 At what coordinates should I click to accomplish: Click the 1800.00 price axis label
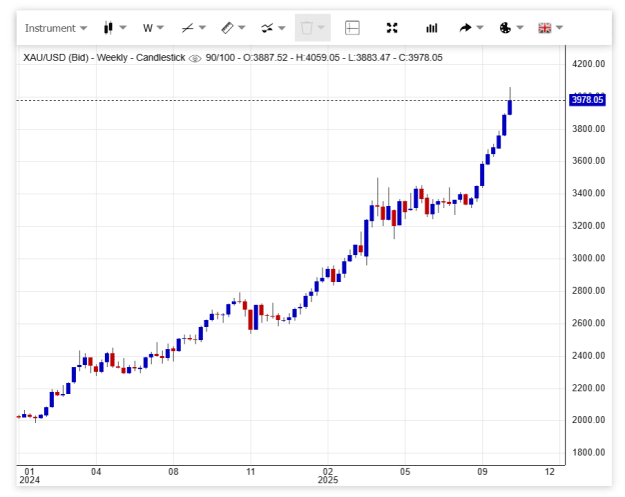pos(588,452)
